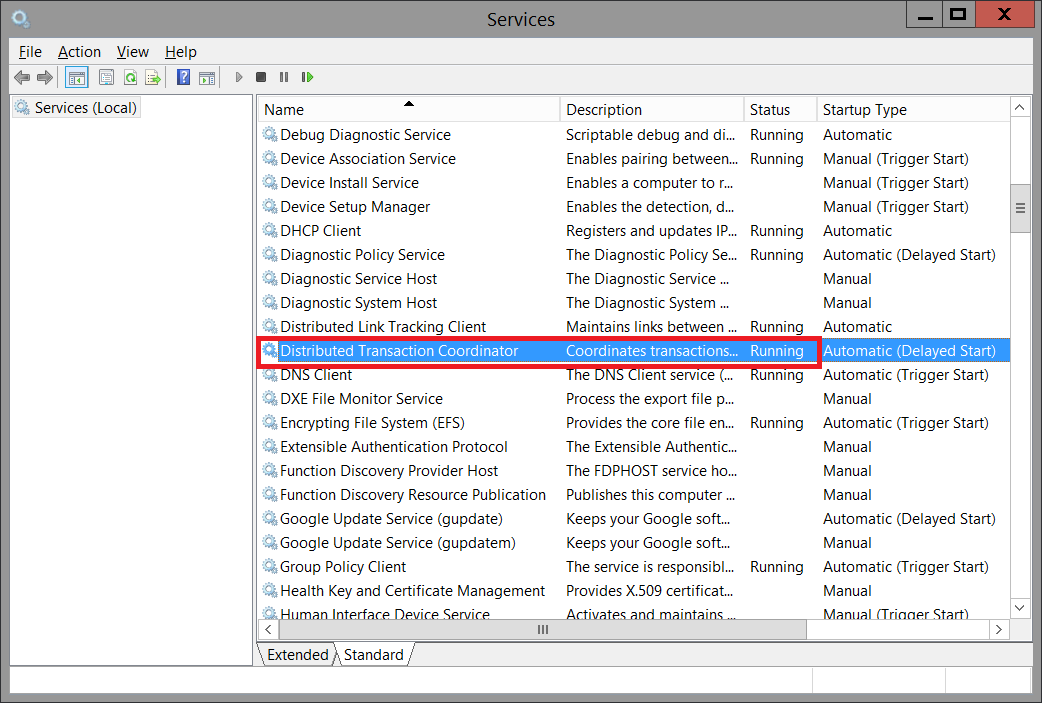Stop the selected service
1042x703 pixels.
[x=260, y=77]
